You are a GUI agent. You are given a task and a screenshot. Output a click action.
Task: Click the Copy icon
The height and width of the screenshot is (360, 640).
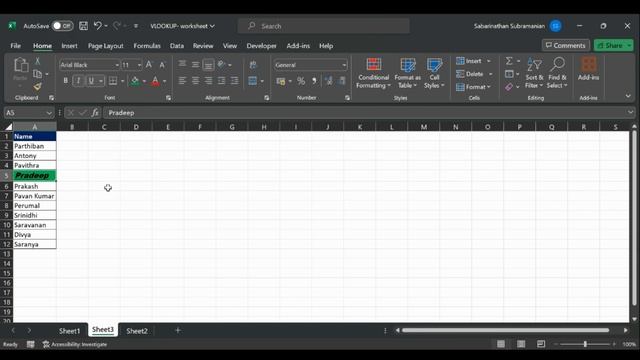[x=38, y=74]
